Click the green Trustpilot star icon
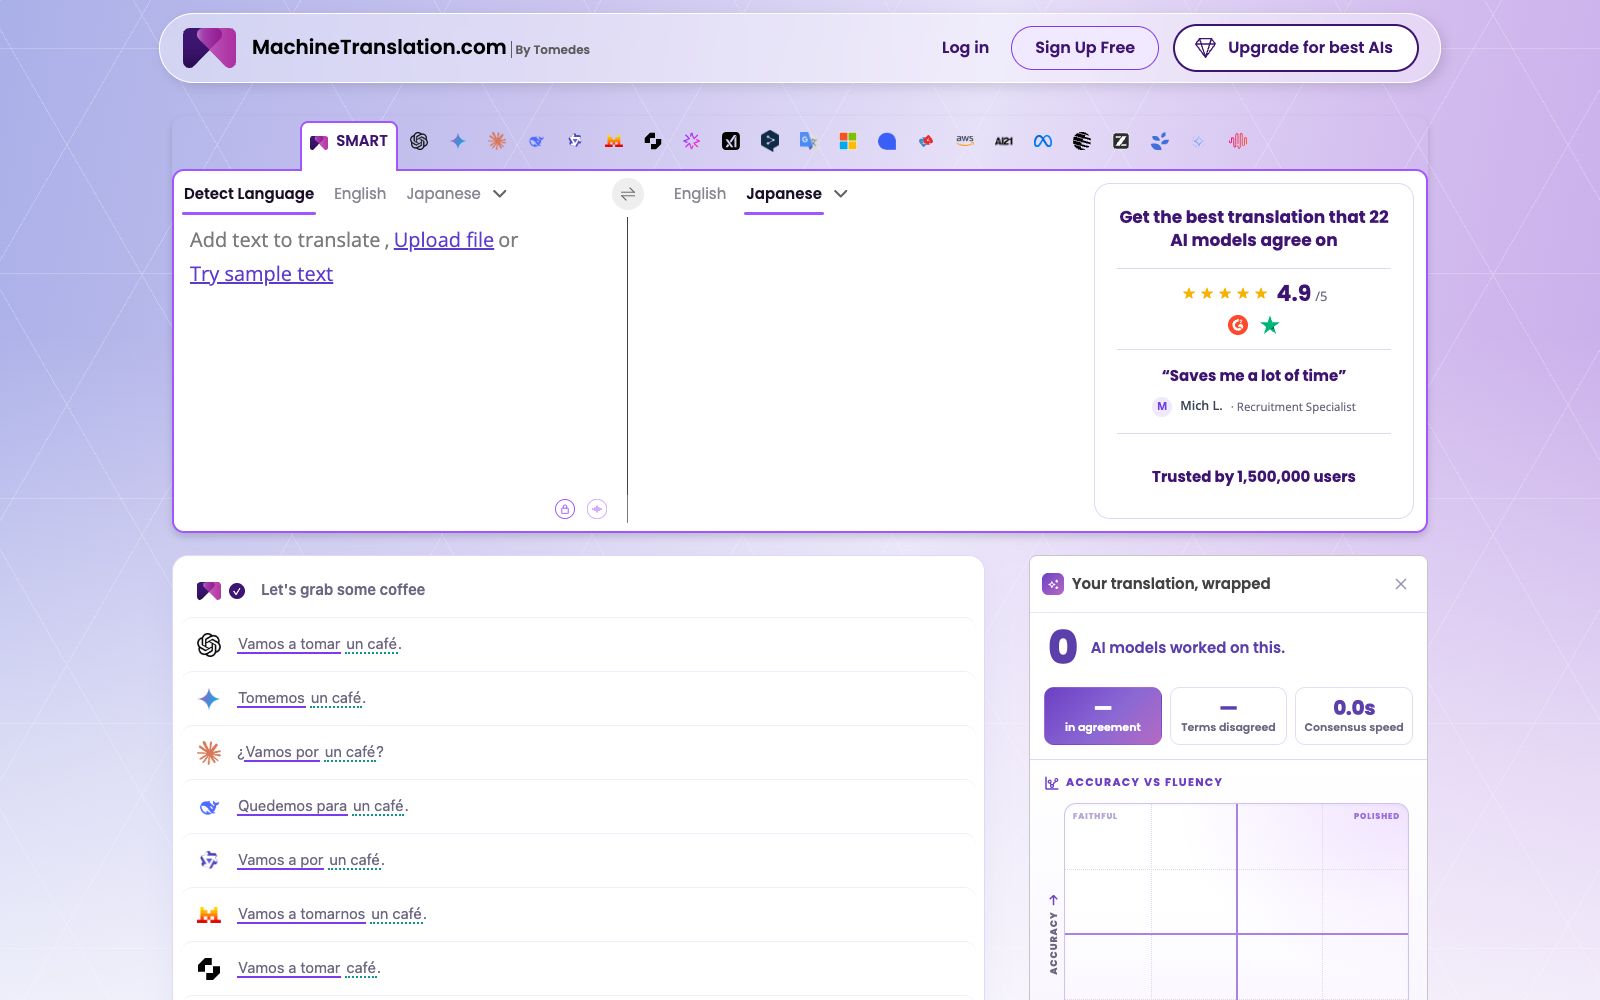 (x=1270, y=325)
